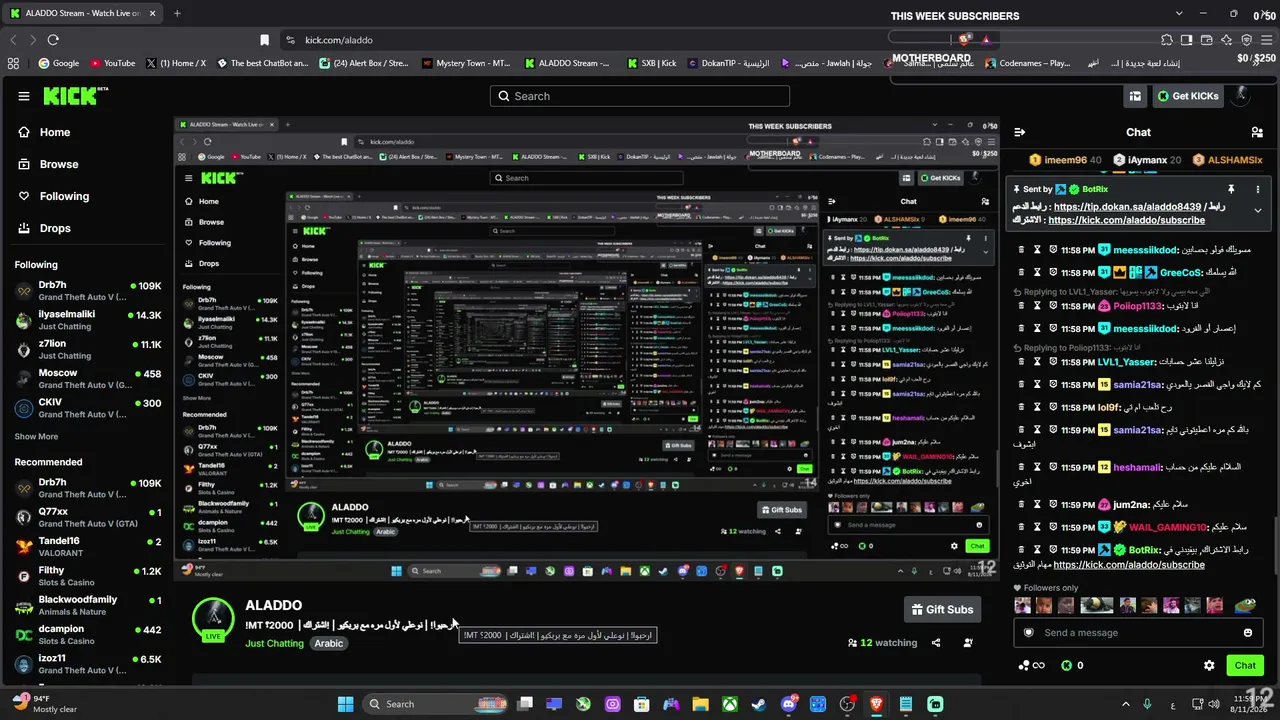
Task: Open the browser apps grid in bookmarks bar
Action: 13,63
